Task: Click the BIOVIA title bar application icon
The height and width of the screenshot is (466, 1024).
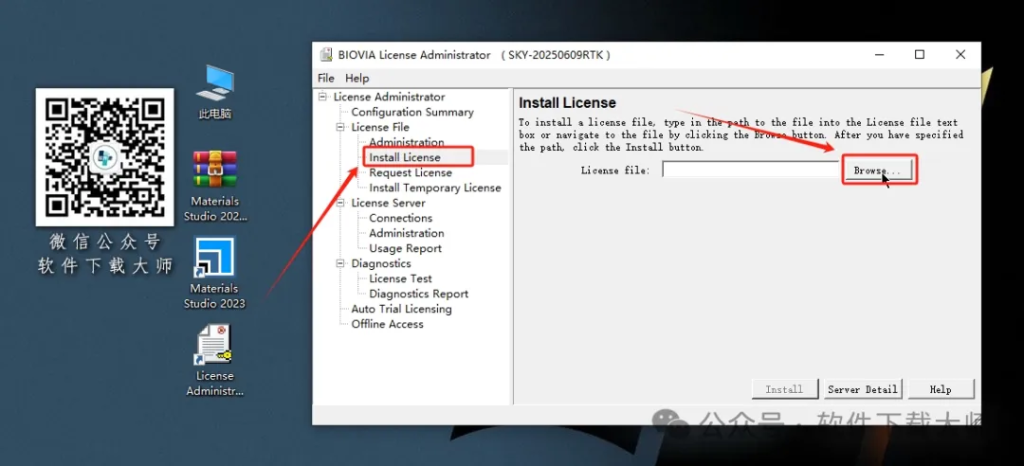Action: click(326, 55)
